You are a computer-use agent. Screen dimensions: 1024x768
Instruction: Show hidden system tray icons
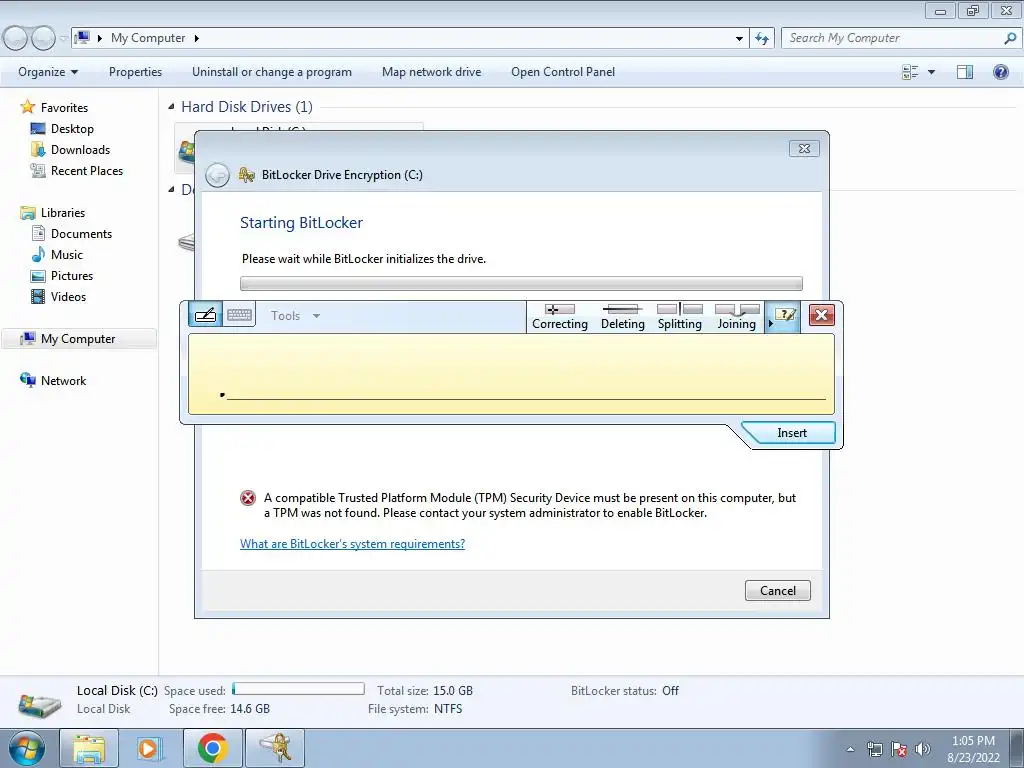coord(850,749)
